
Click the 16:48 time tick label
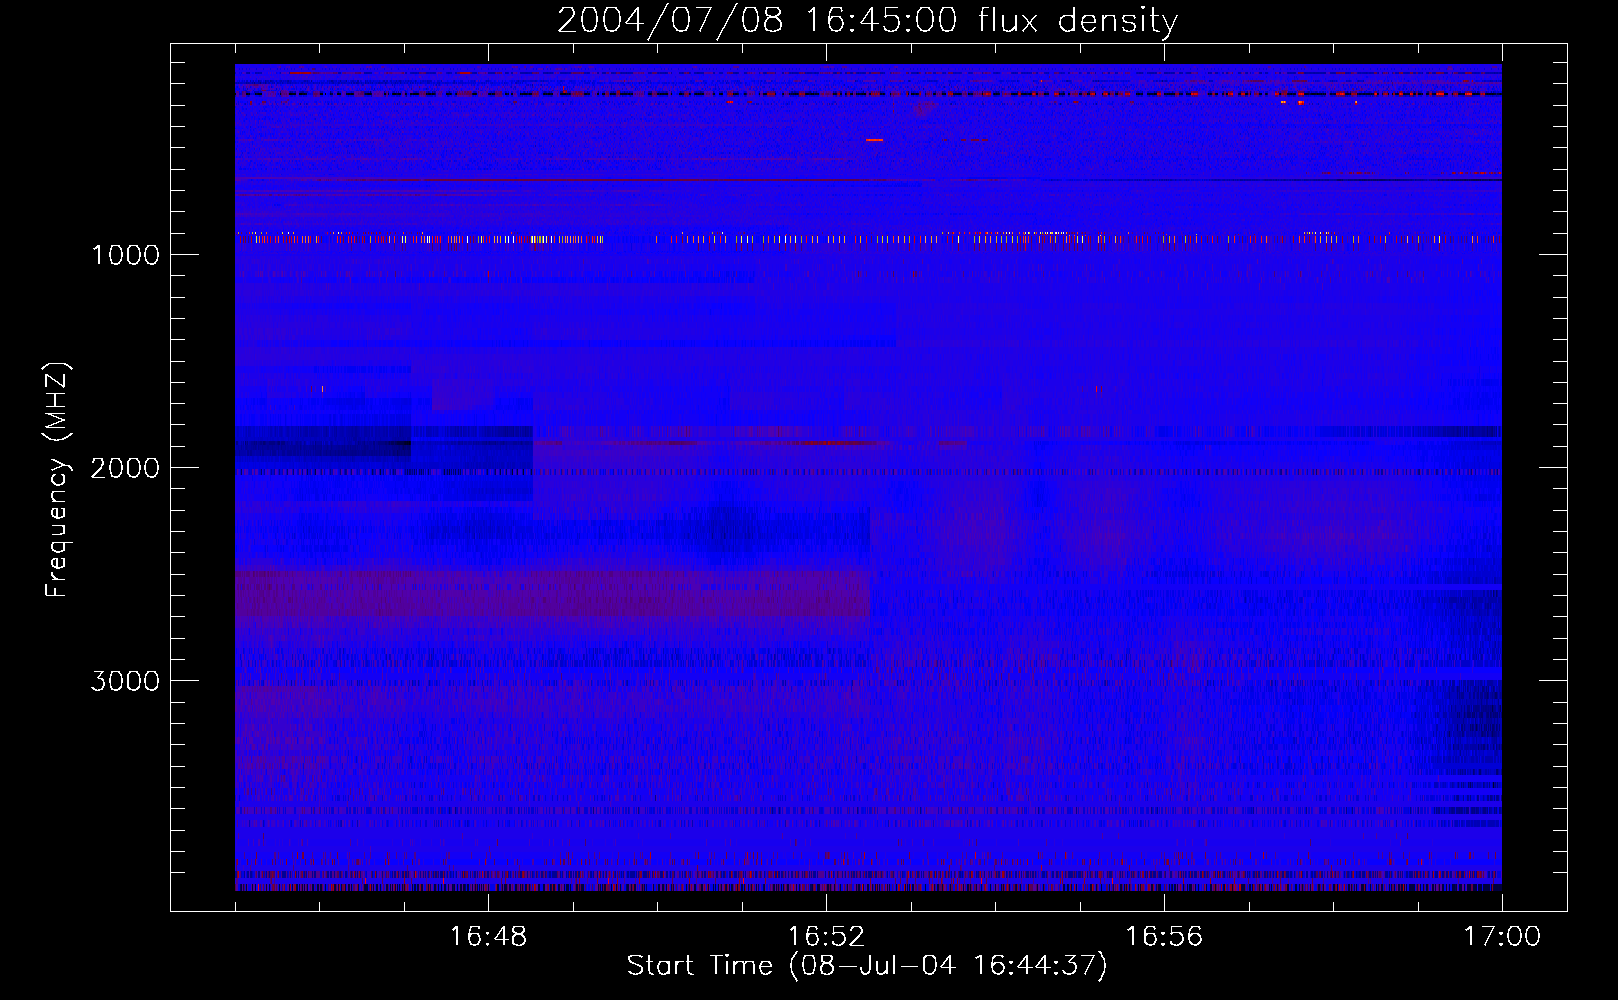point(488,937)
